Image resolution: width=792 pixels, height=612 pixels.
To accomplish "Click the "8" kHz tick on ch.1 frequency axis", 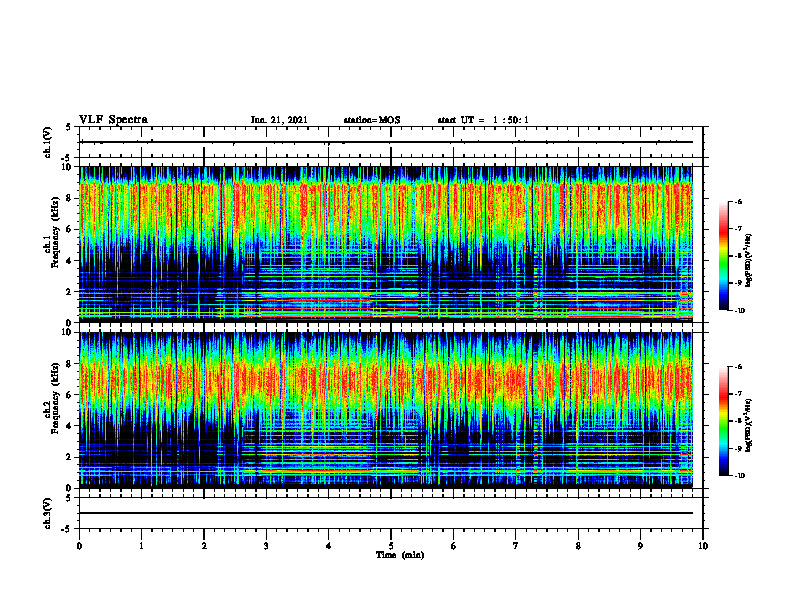I will (70, 198).
